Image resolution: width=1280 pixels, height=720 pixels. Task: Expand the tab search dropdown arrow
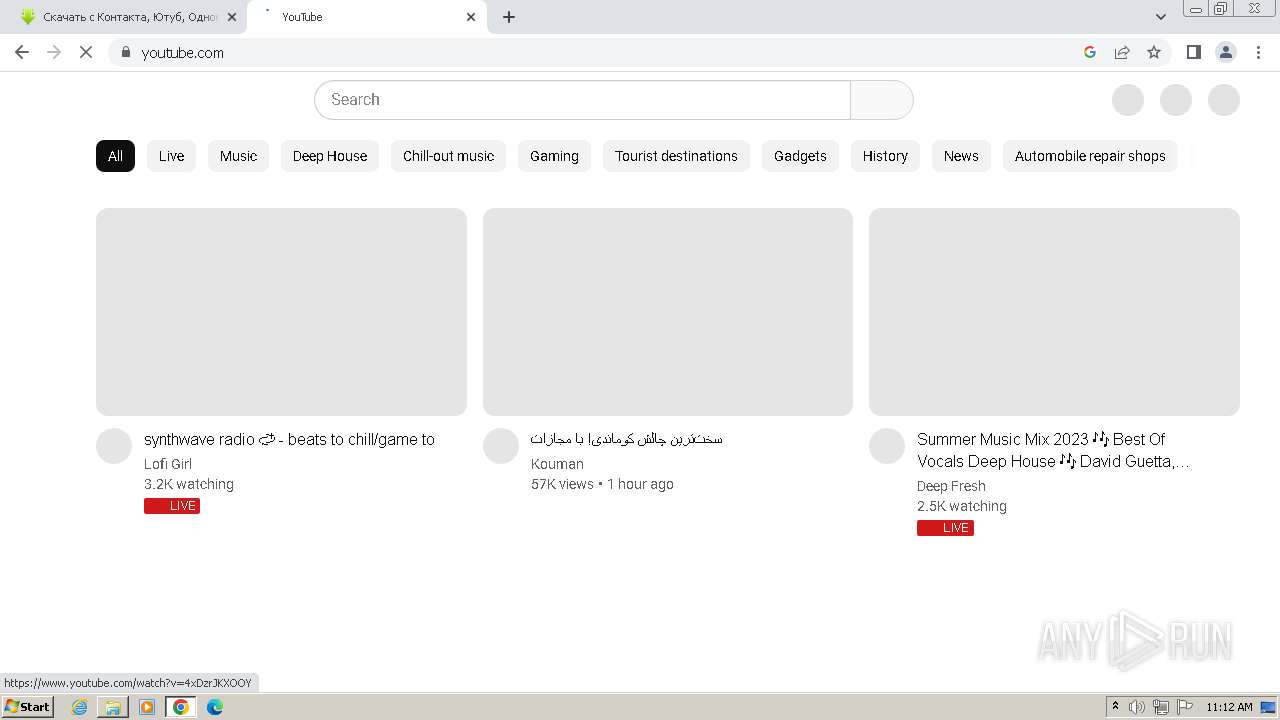(1160, 17)
